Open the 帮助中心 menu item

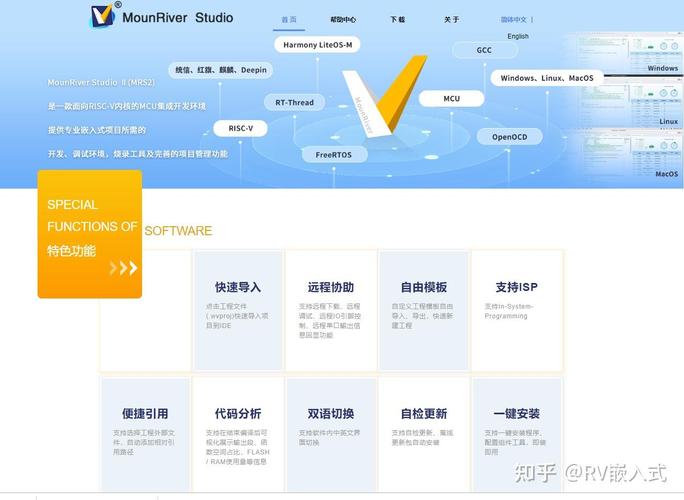[343, 20]
